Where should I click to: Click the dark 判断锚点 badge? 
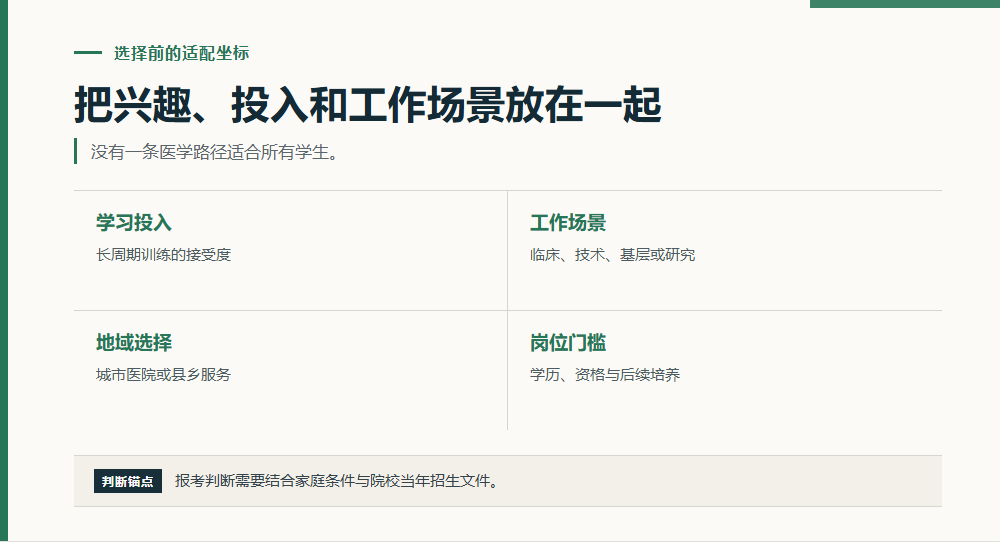pos(128,481)
